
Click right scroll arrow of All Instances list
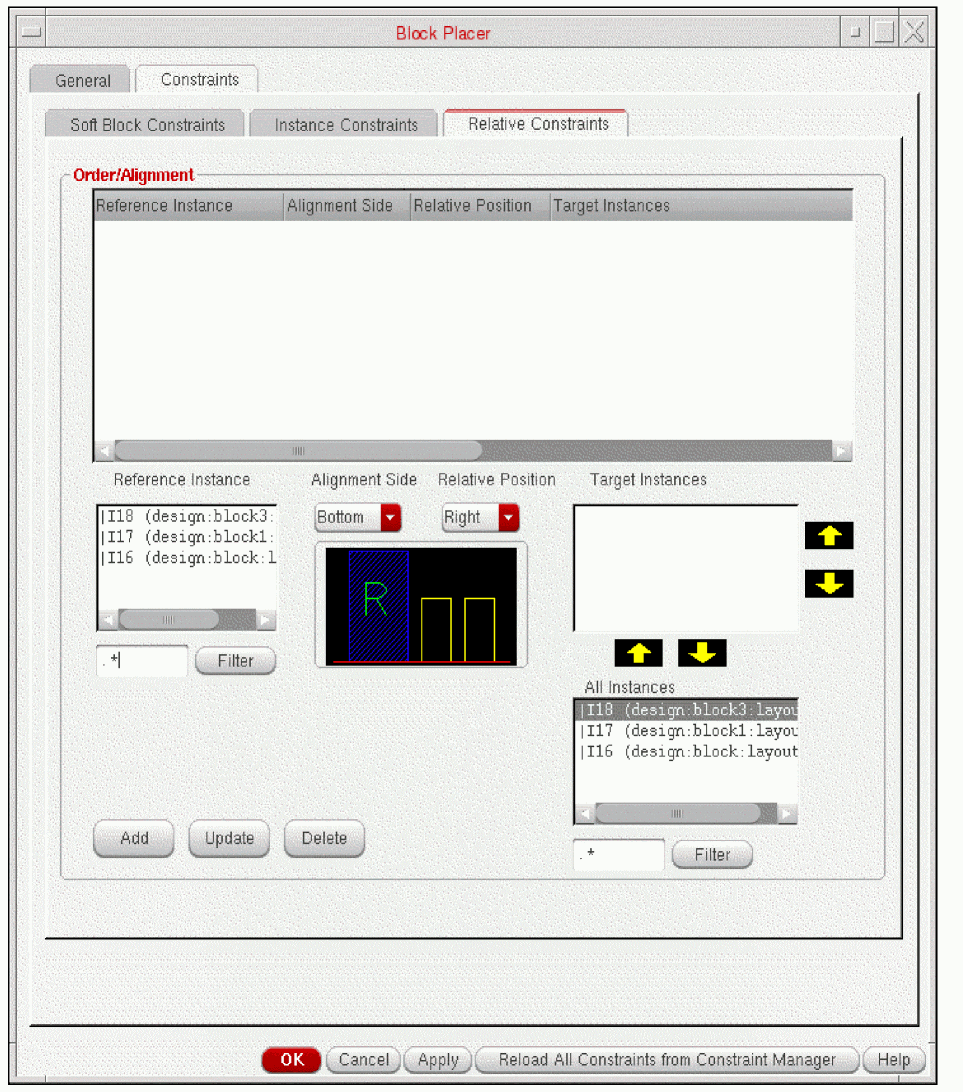pyautogui.click(x=787, y=813)
